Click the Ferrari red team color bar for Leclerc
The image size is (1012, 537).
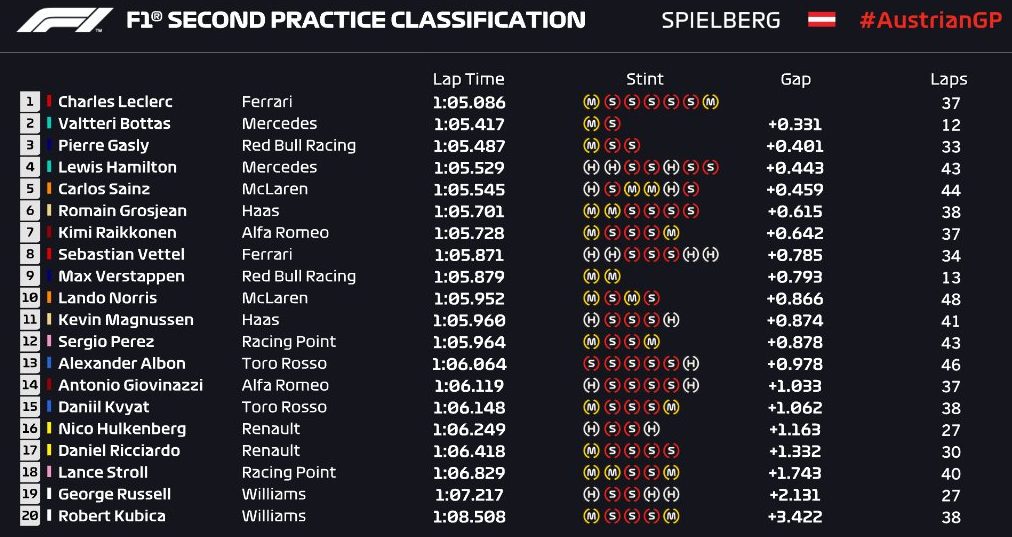[49, 101]
